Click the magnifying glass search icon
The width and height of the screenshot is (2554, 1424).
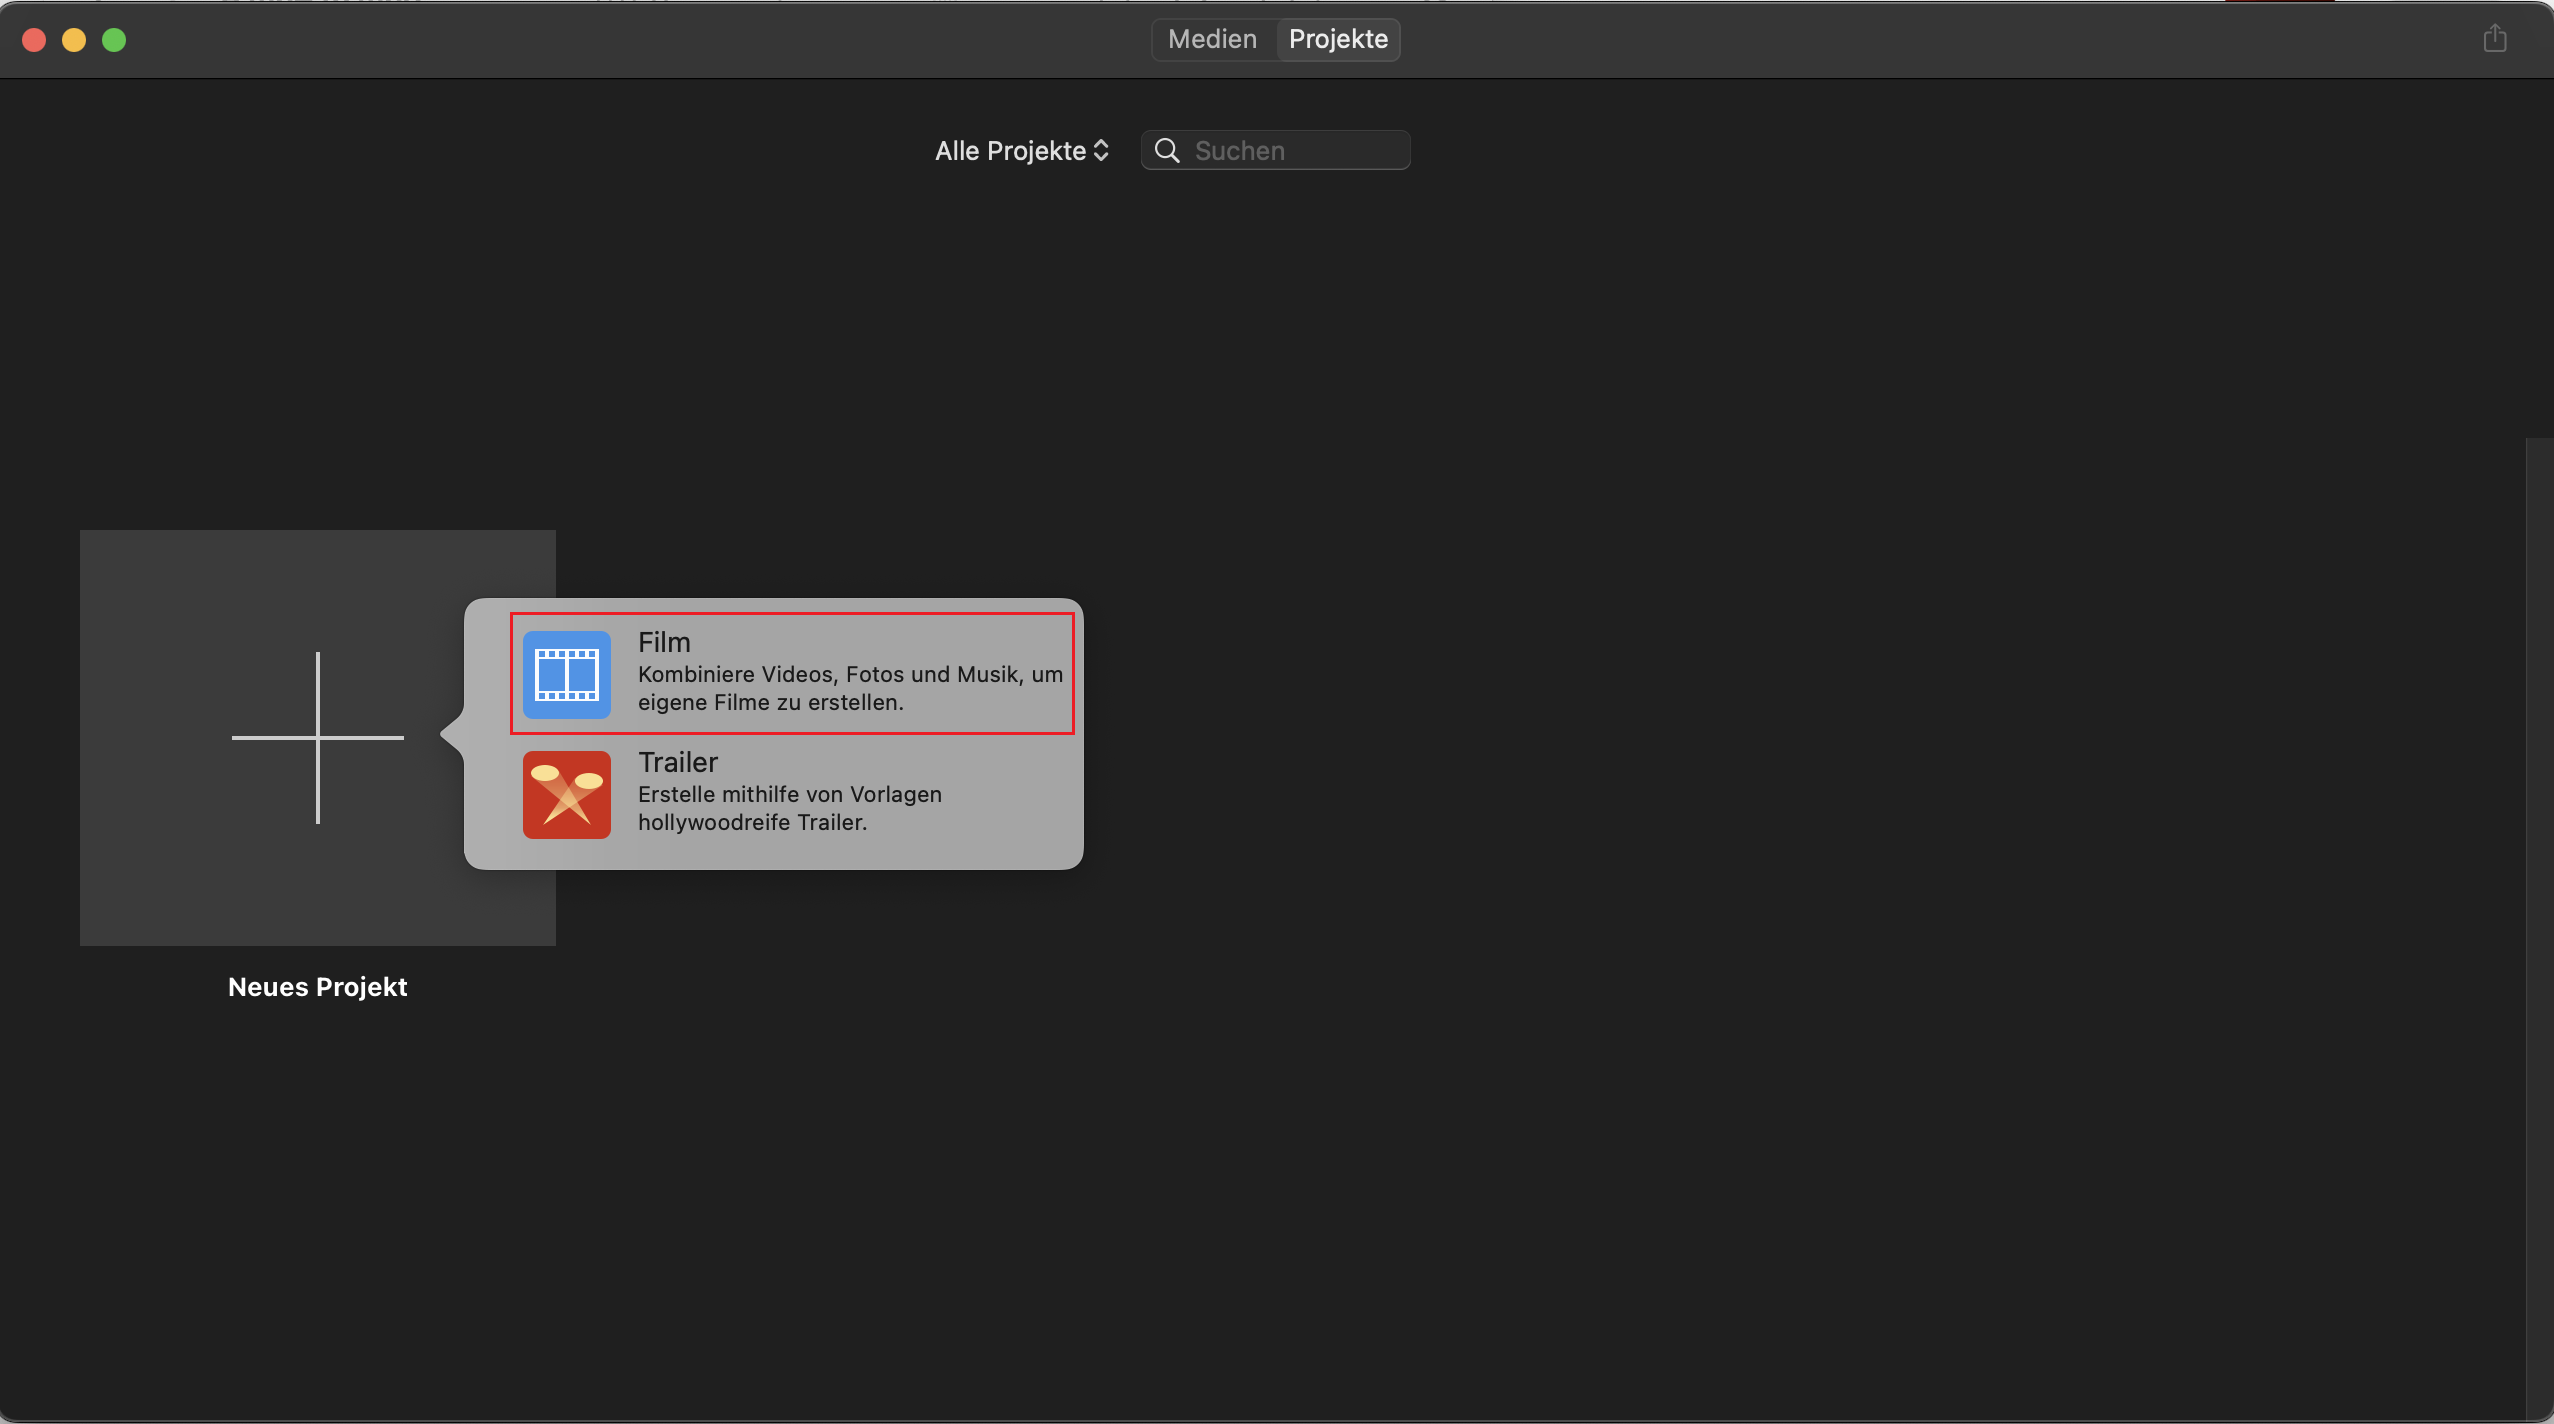[1167, 151]
